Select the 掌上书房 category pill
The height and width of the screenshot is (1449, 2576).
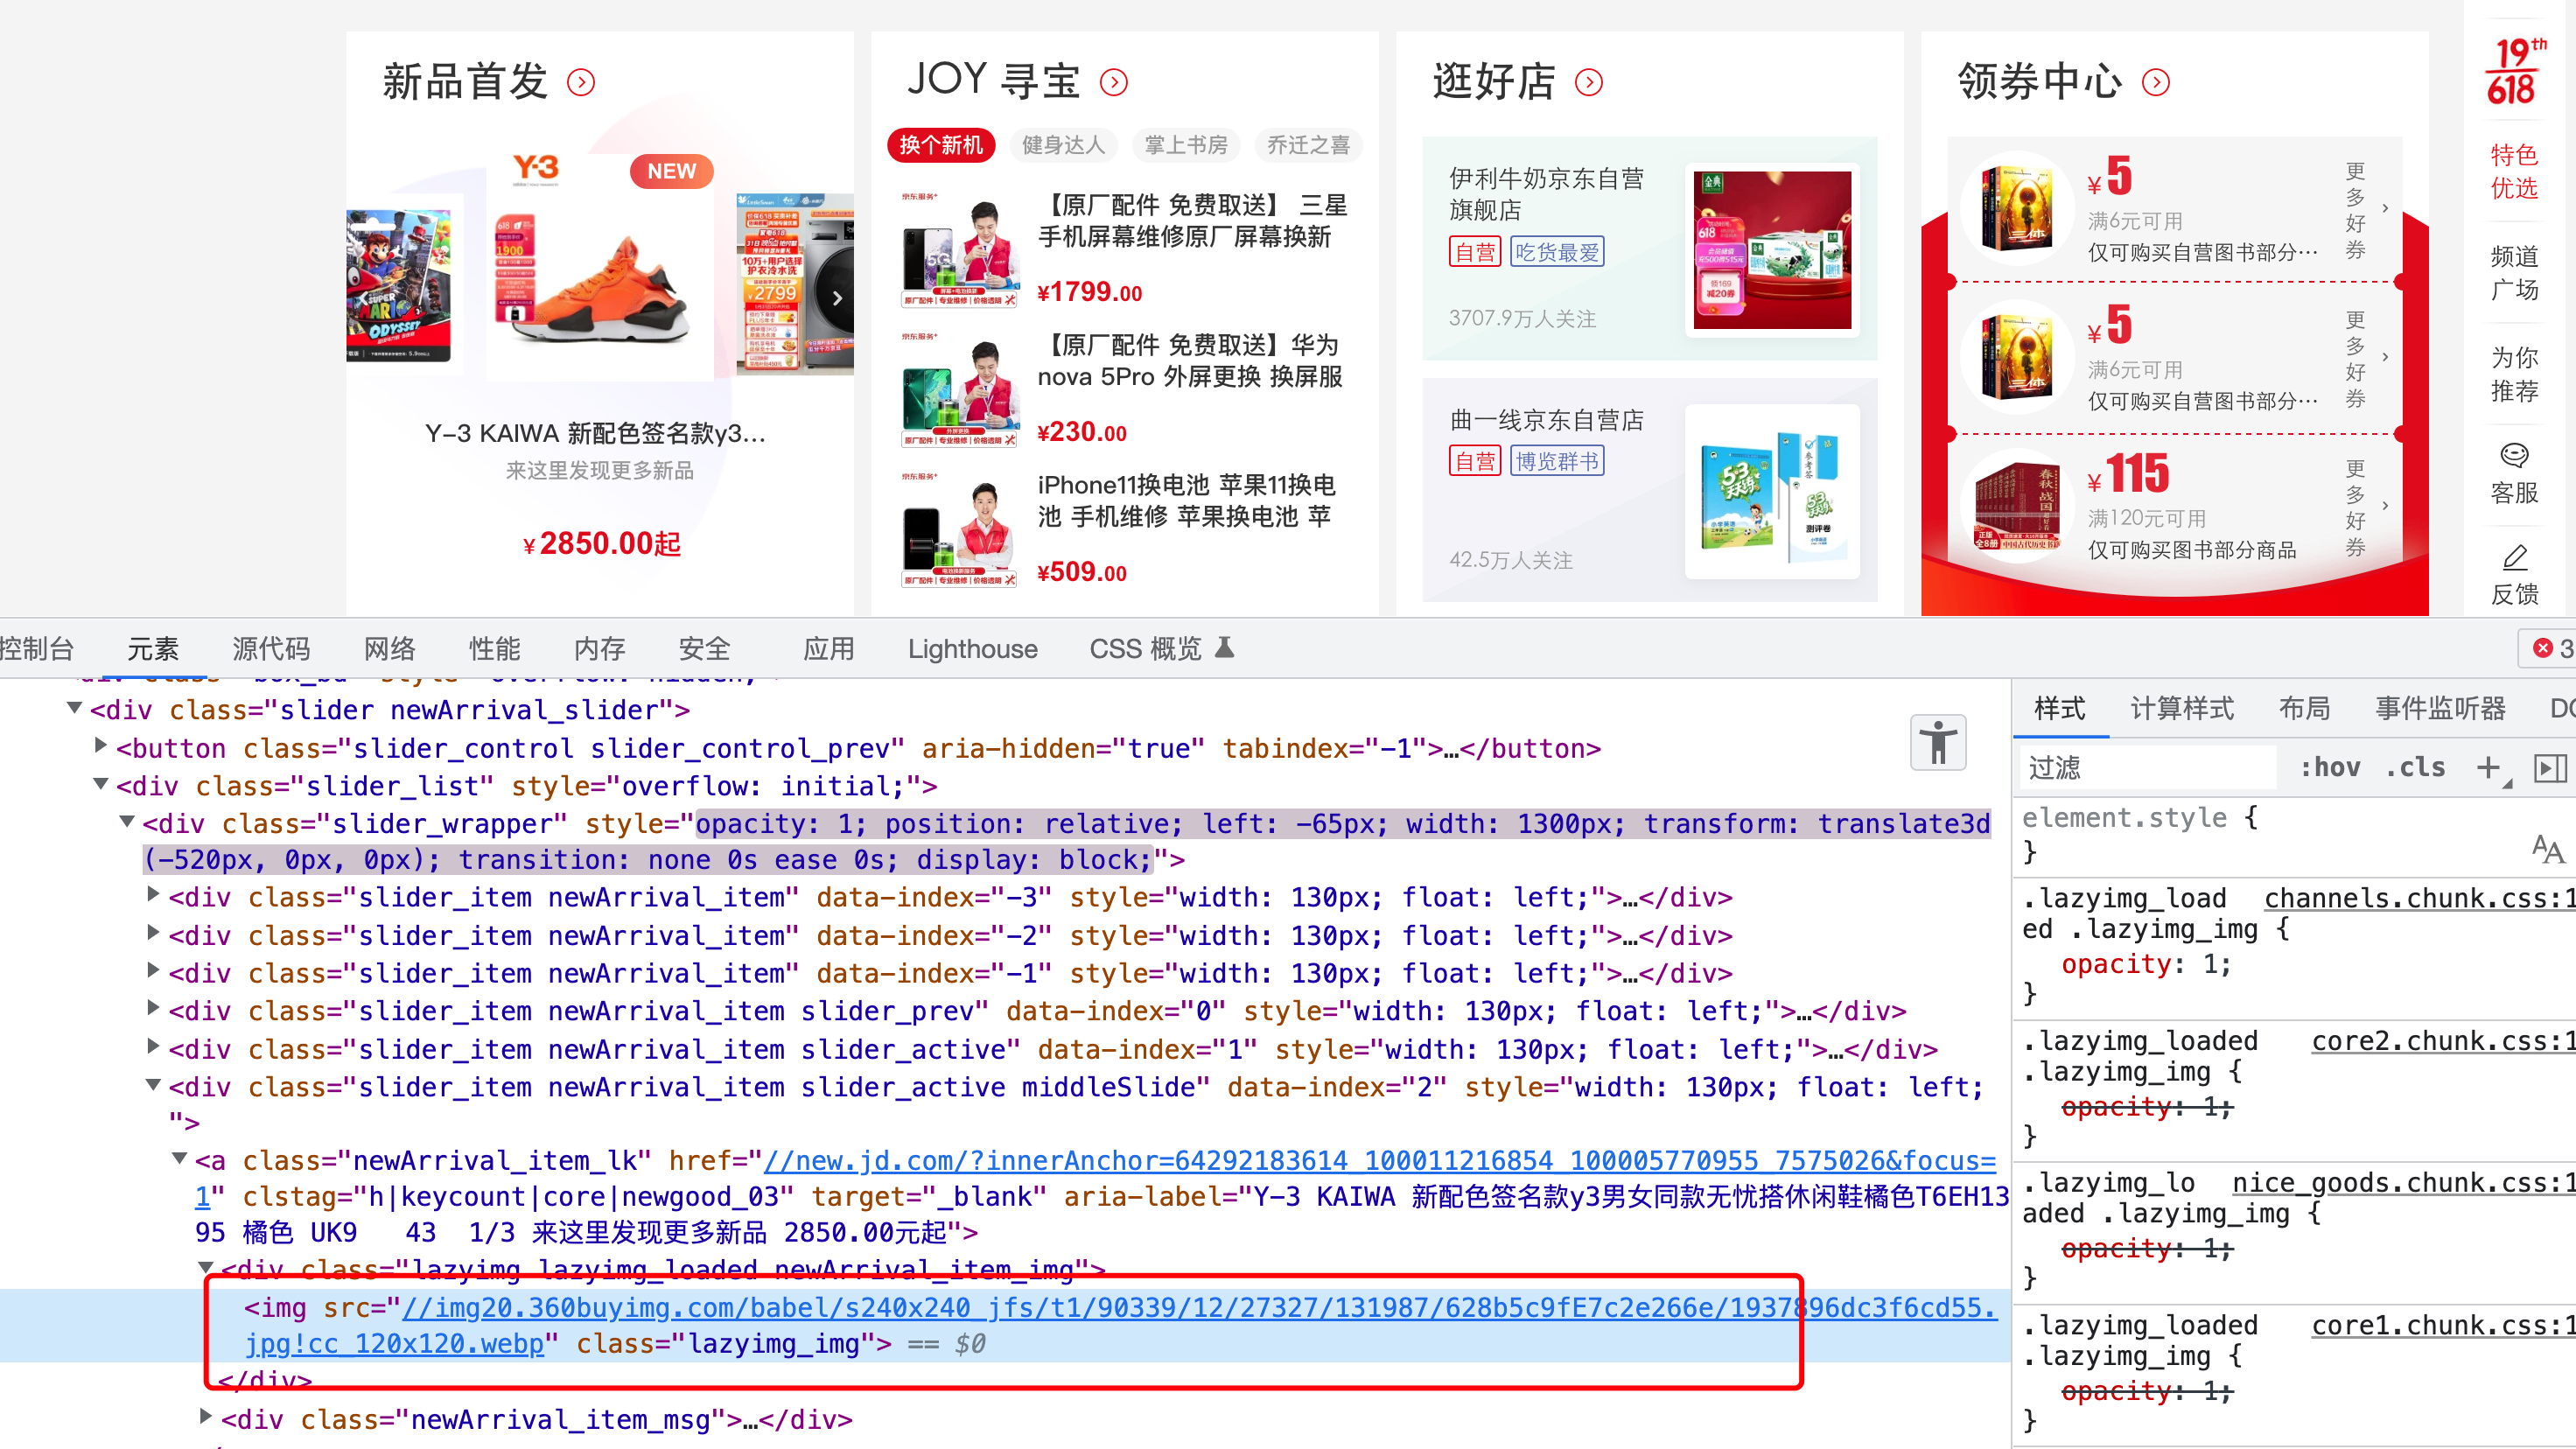point(1186,145)
